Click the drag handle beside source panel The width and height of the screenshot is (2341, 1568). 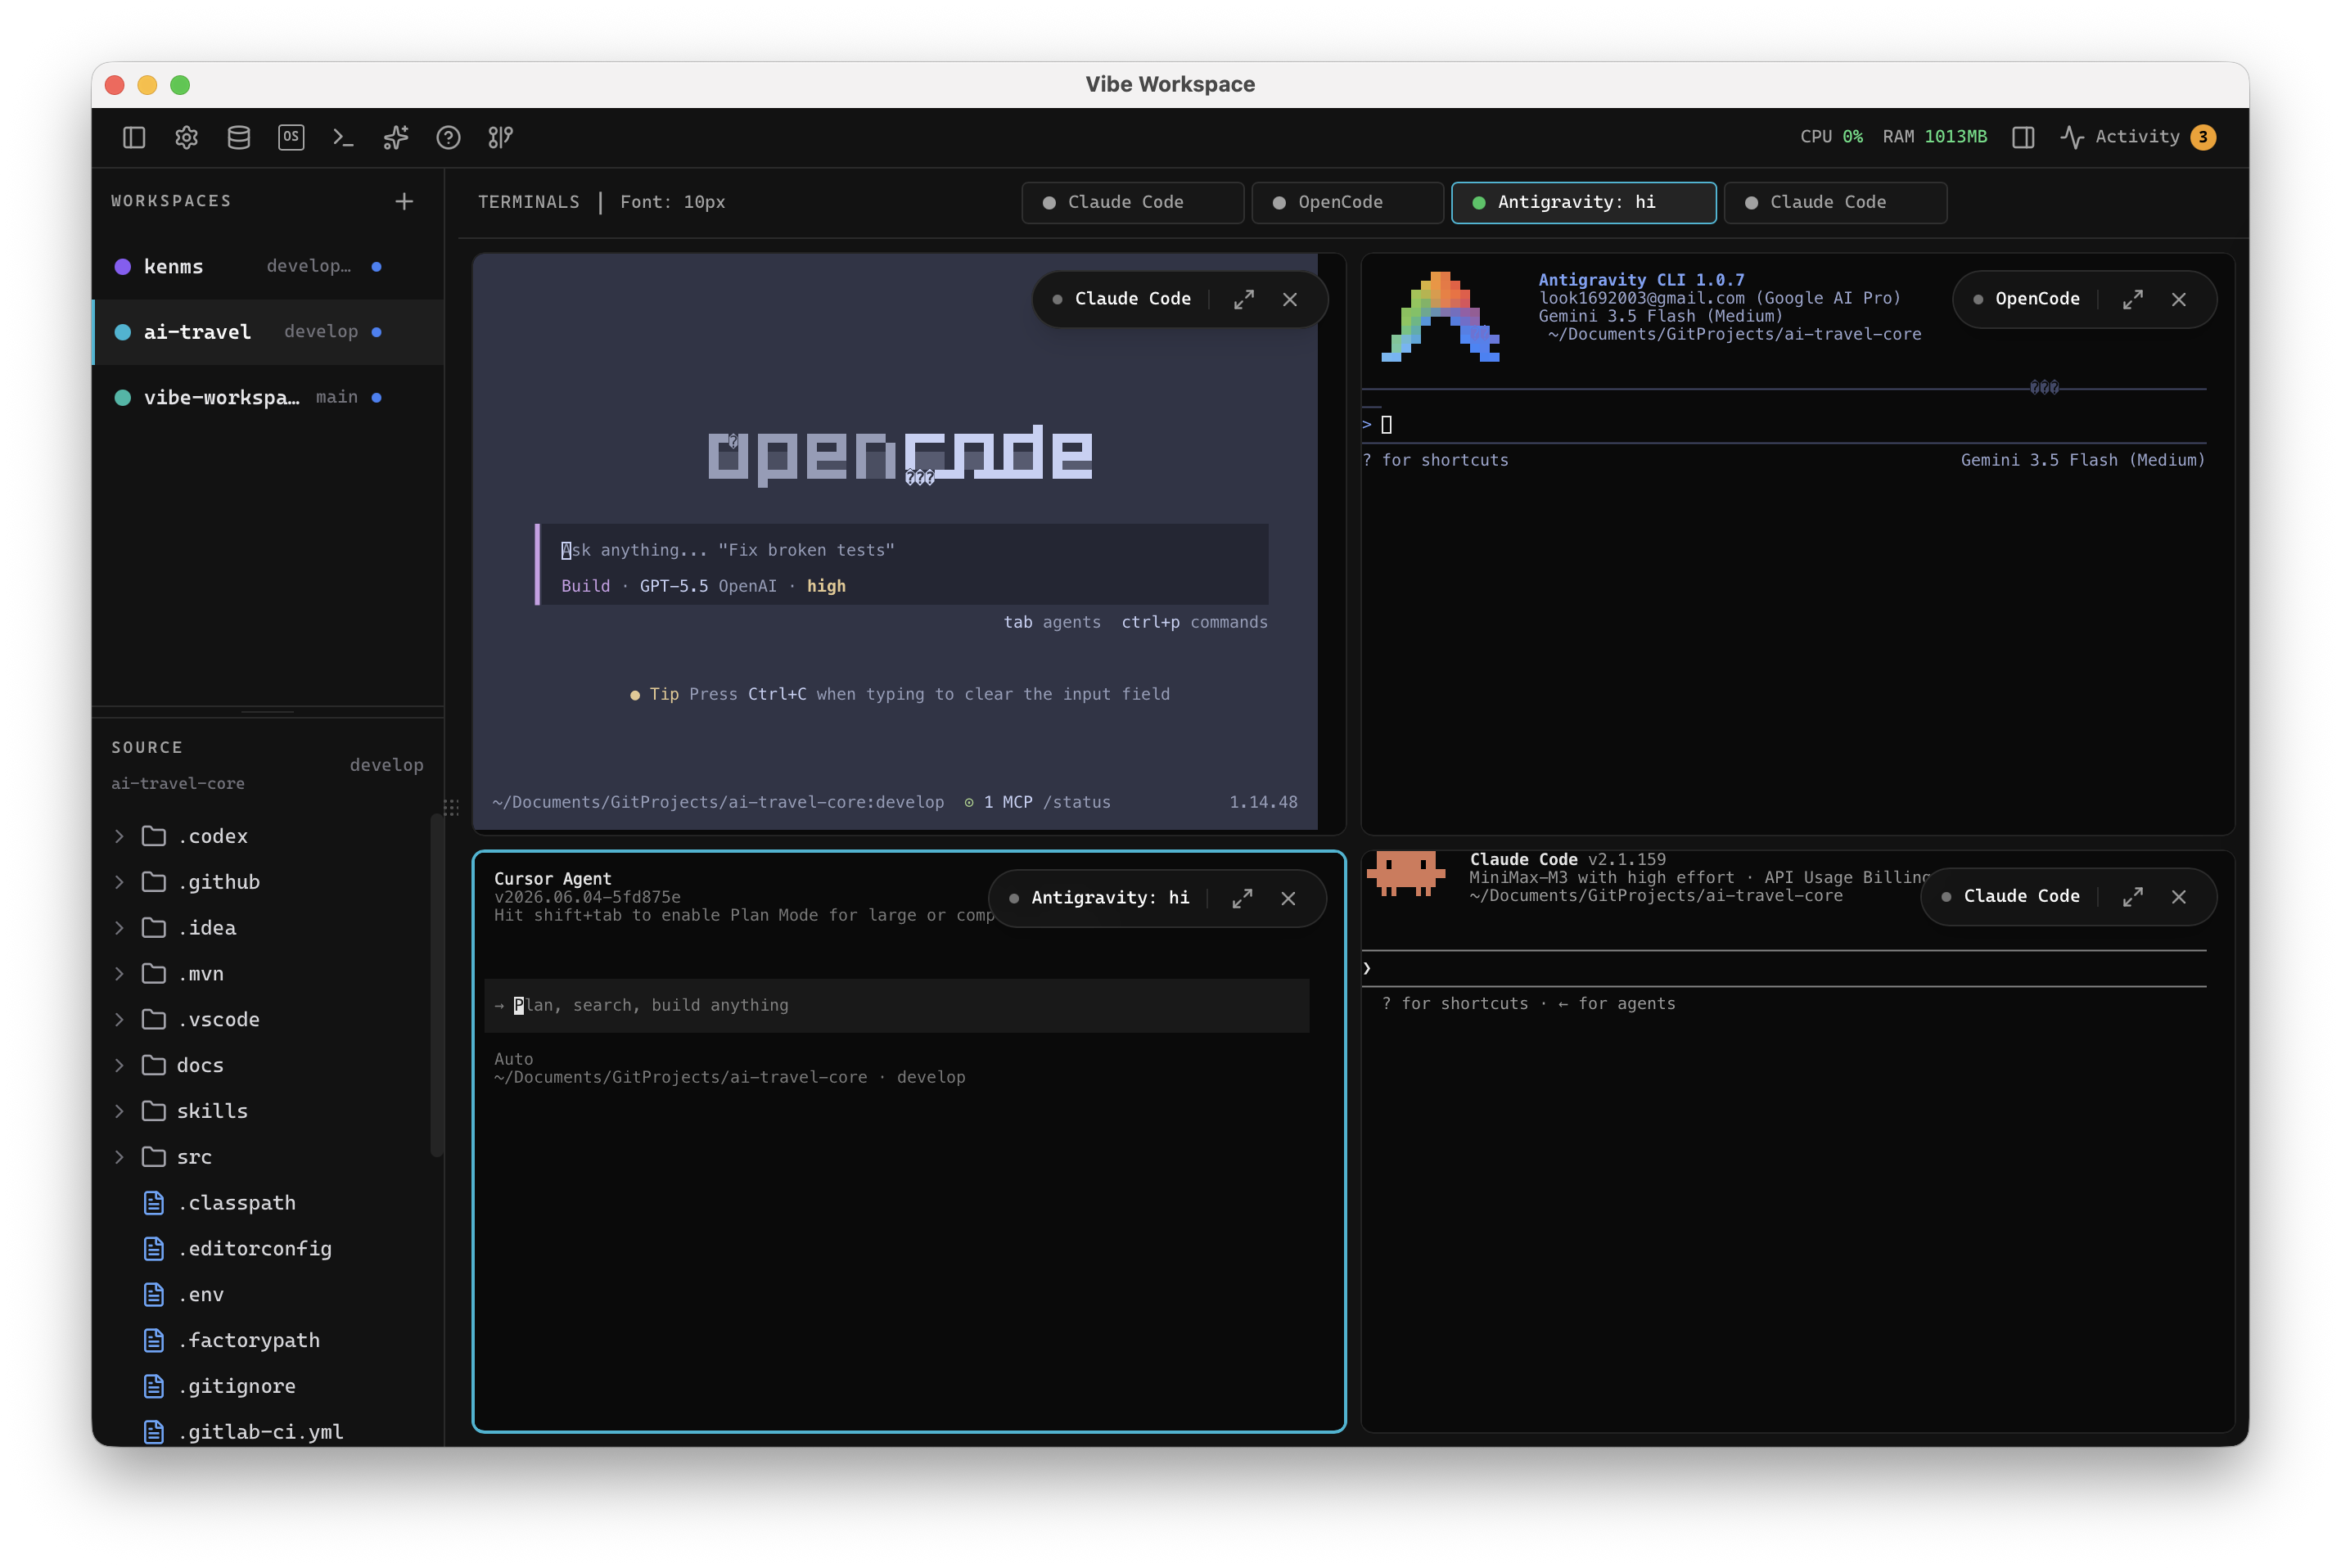[451, 807]
